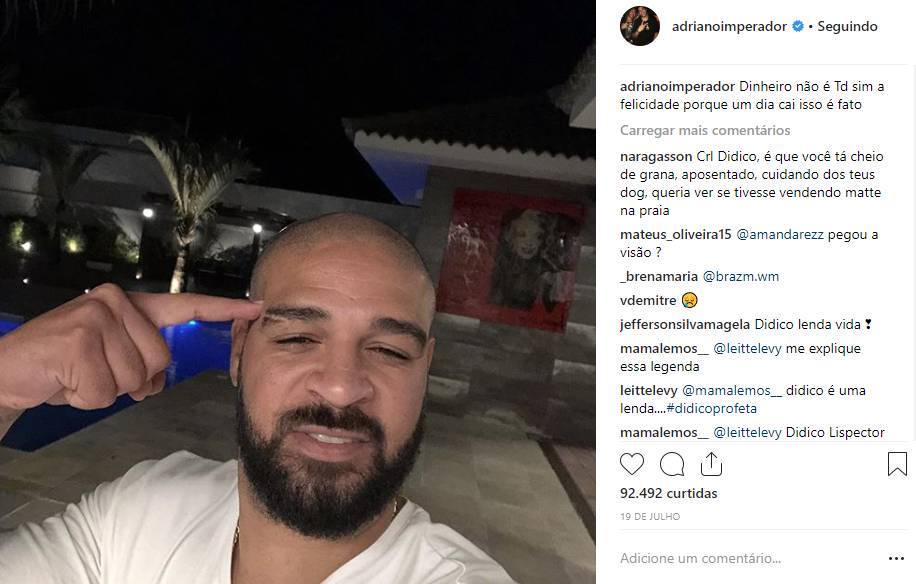Expand Carregar mais comentários
916x584 pixels.
coord(705,130)
